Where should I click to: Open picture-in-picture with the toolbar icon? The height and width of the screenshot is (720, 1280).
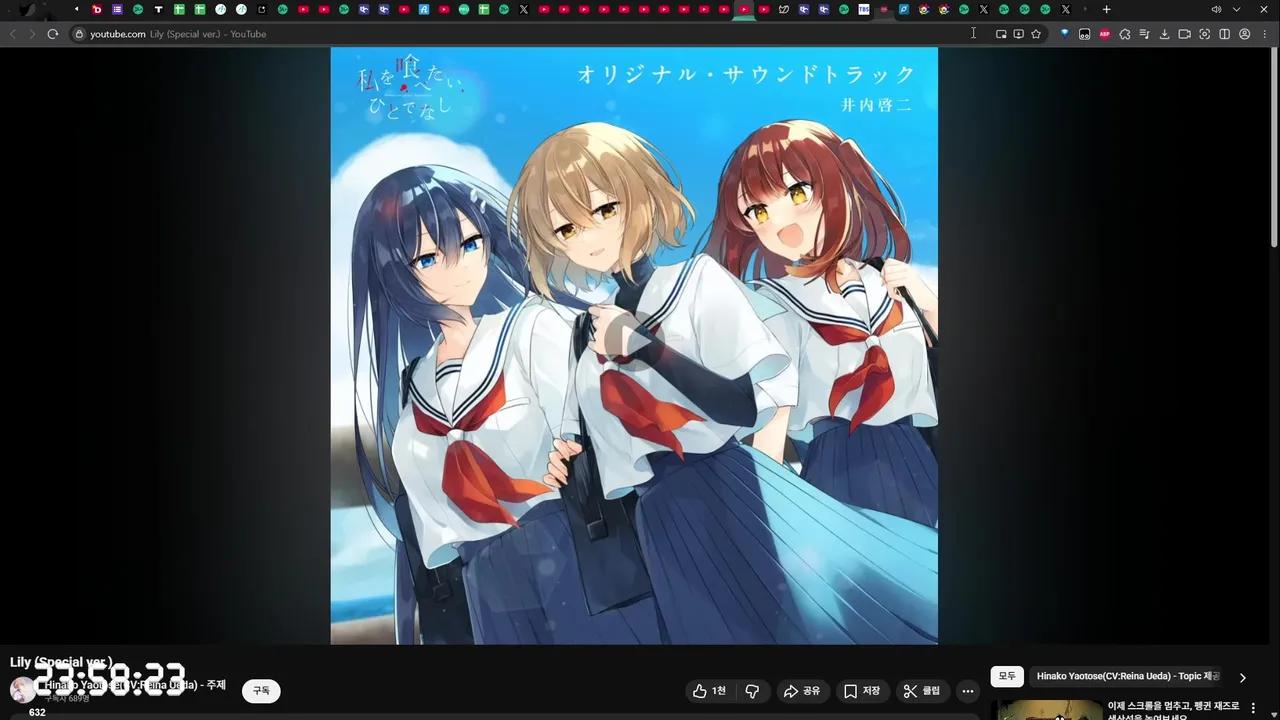(x=1000, y=33)
